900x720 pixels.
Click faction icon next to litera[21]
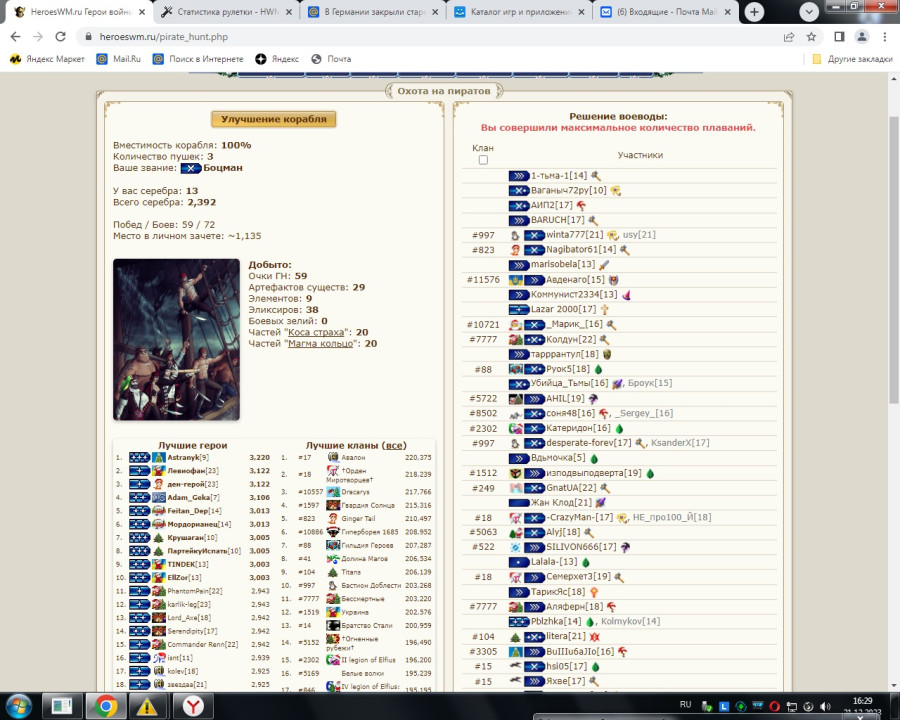coord(595,637)
